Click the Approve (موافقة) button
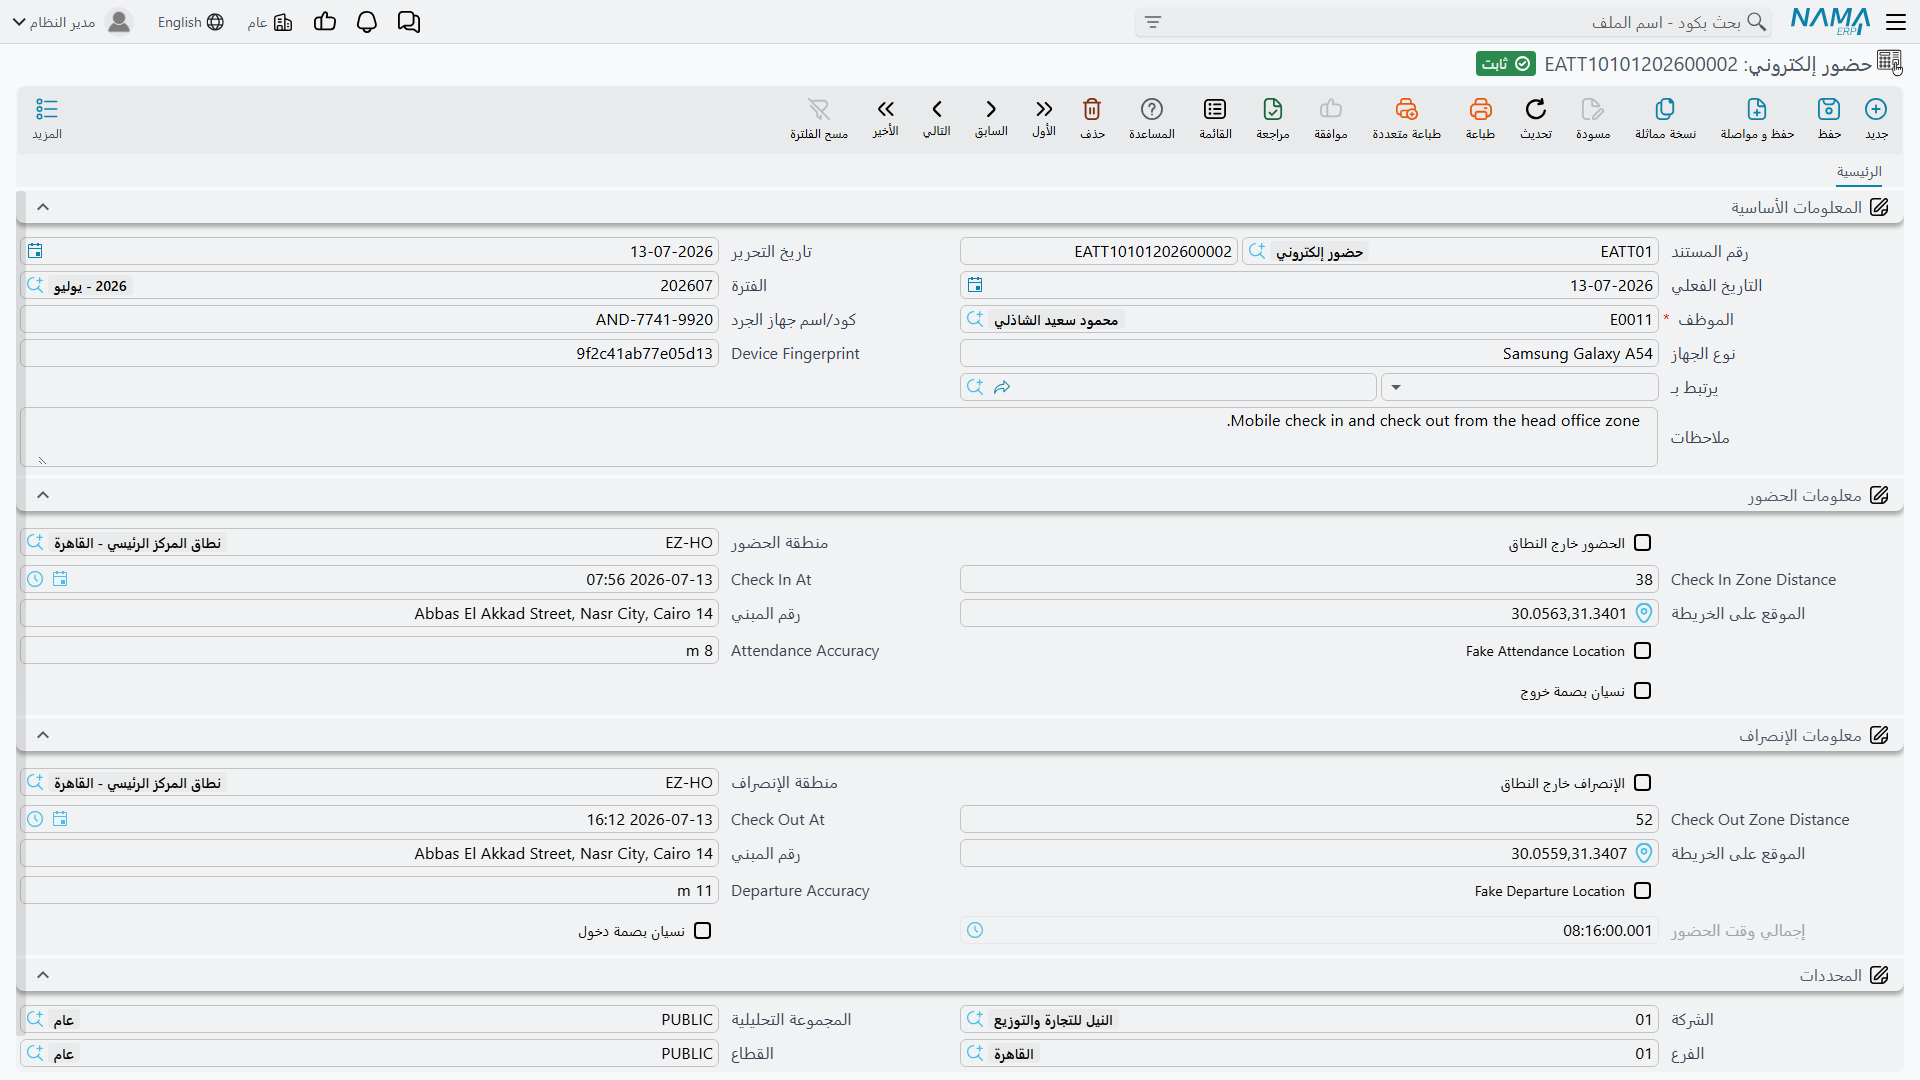The width and height of the screenshot is (1920, 1080). tap(1331, 118)
